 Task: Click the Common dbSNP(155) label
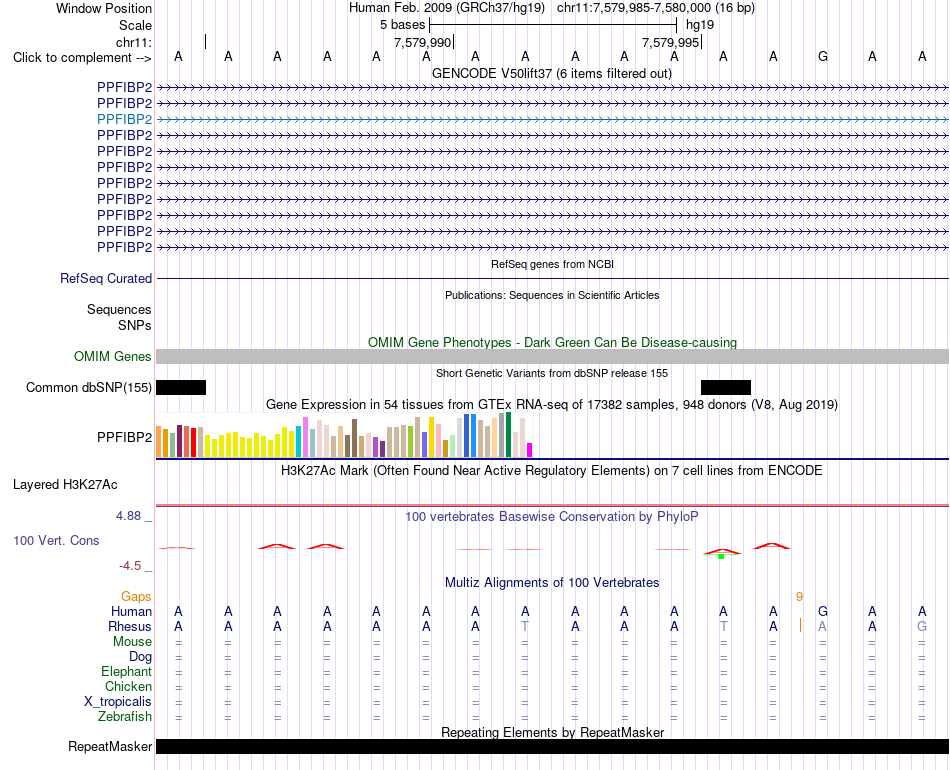tap(88, 388)
